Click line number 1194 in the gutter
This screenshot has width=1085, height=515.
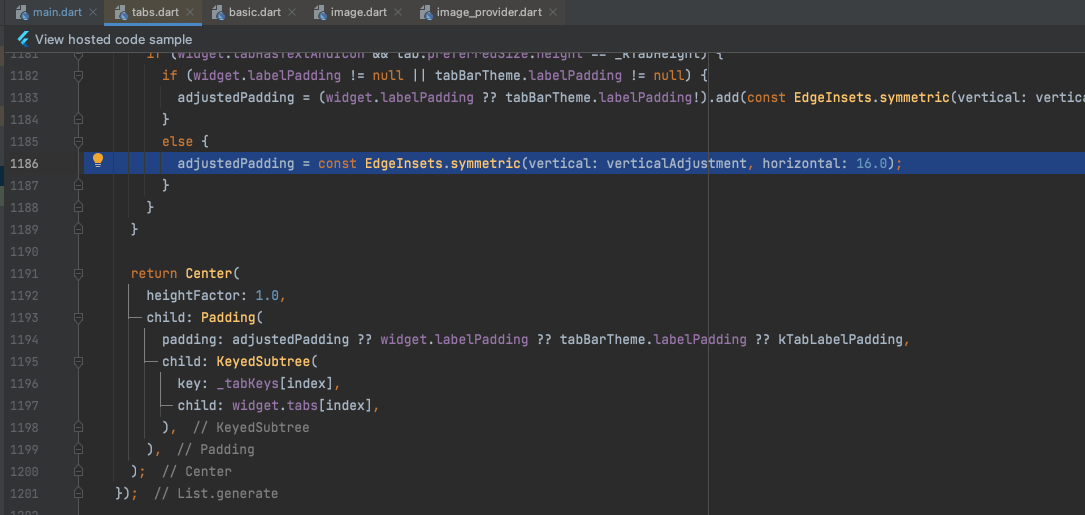[x=25, y=339]
